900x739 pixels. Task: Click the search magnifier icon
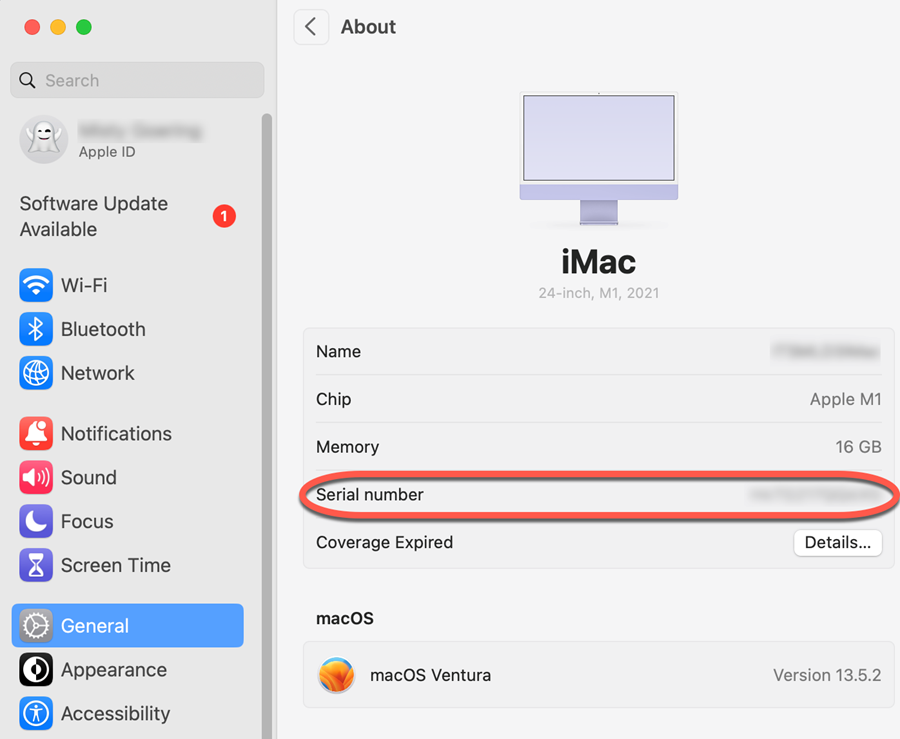[27, 80]
